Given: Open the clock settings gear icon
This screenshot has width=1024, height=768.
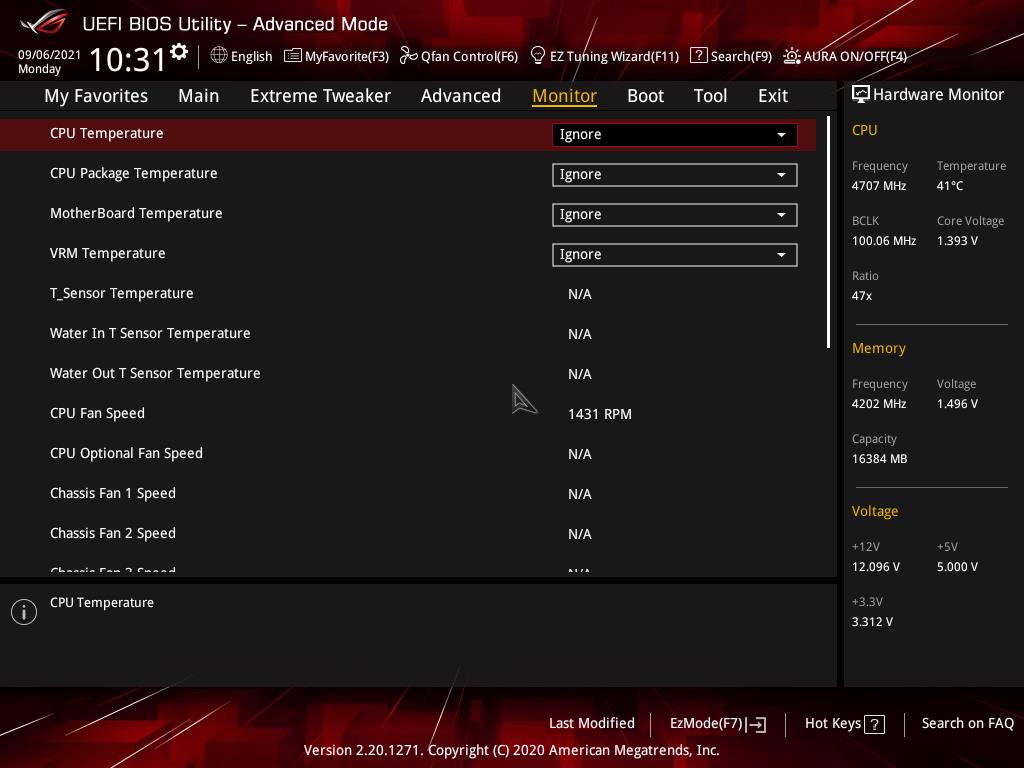Looking at the screenshot, I should (x=179, y=52).
